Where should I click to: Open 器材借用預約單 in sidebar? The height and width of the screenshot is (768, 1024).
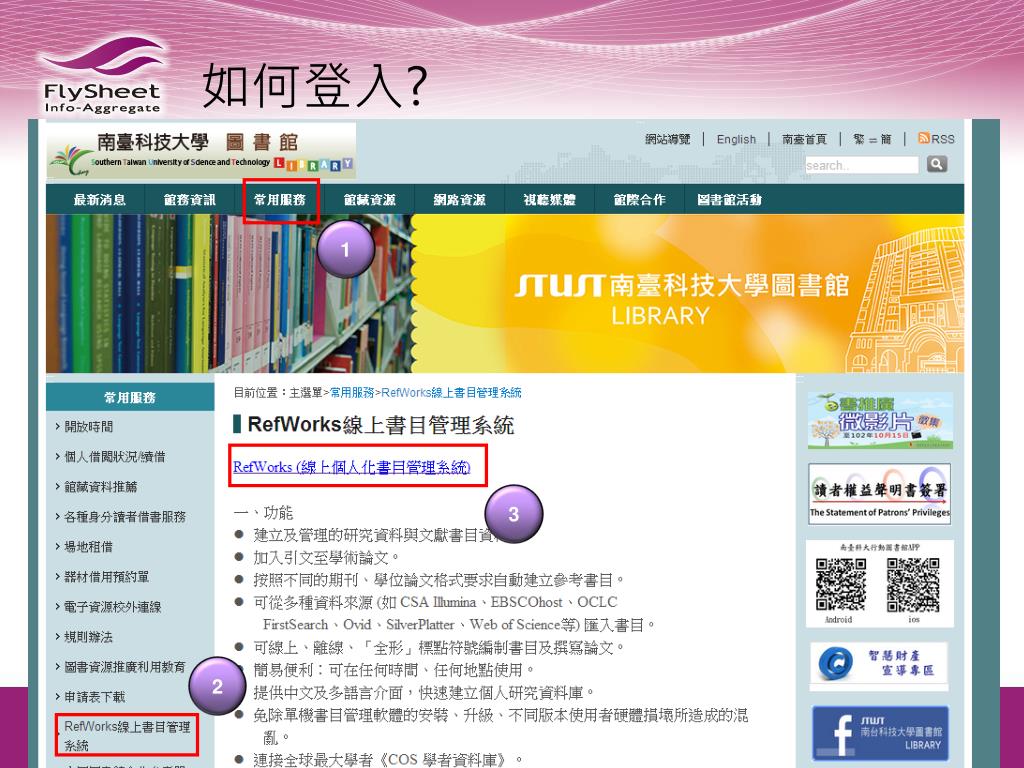click(106, 577)
